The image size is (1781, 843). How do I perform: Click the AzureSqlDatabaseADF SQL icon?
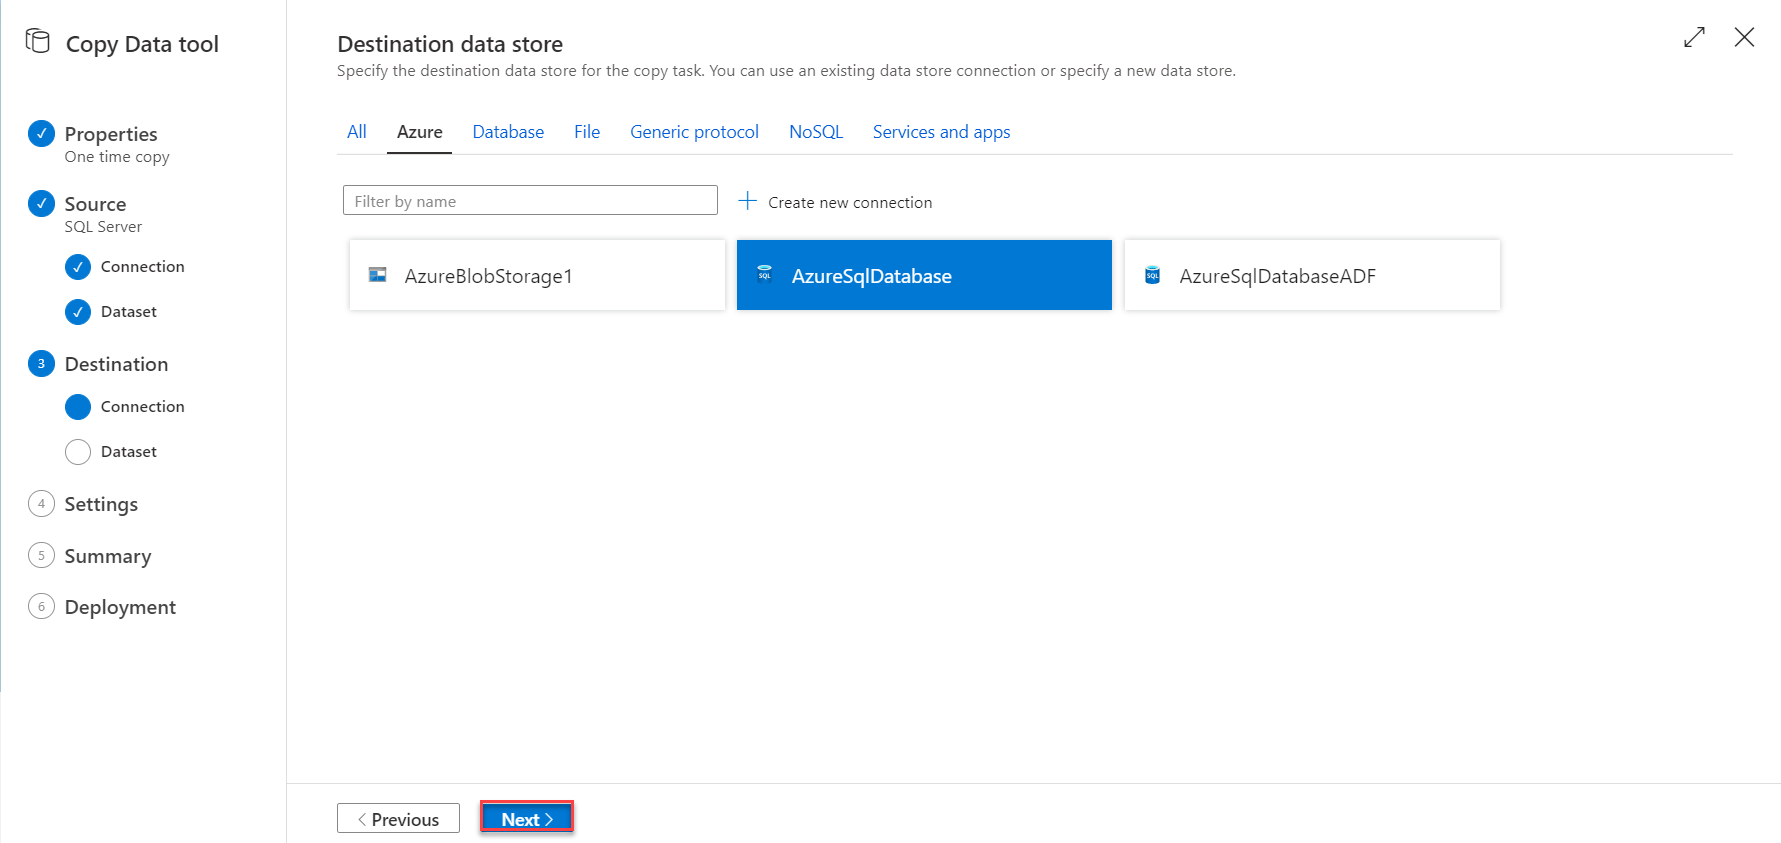tap(1152, 275)
